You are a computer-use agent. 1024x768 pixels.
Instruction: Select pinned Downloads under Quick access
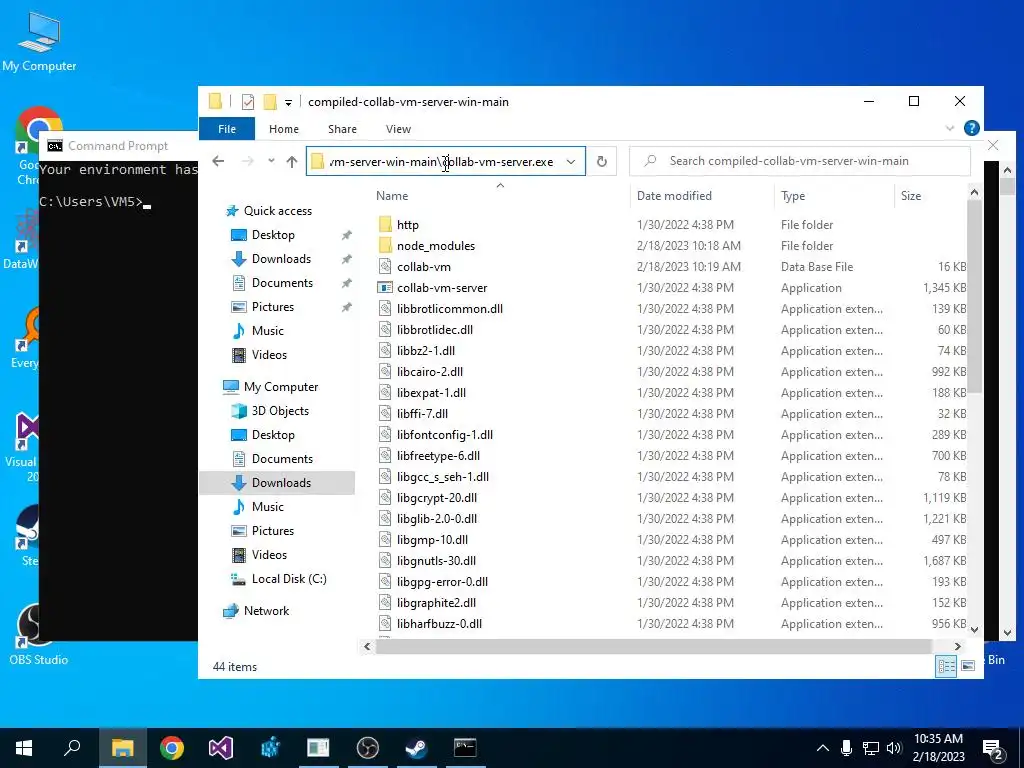[281, 259]
